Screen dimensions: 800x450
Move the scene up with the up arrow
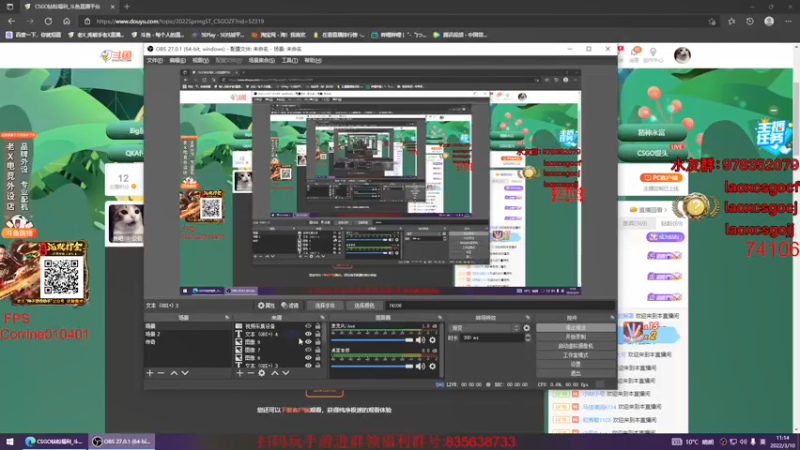pyautogui.click(x=173, y=373)
